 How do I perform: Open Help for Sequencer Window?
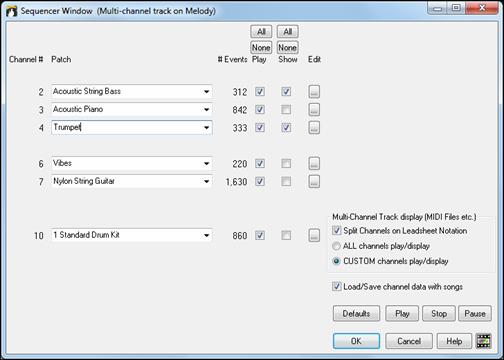coord(454,341)
